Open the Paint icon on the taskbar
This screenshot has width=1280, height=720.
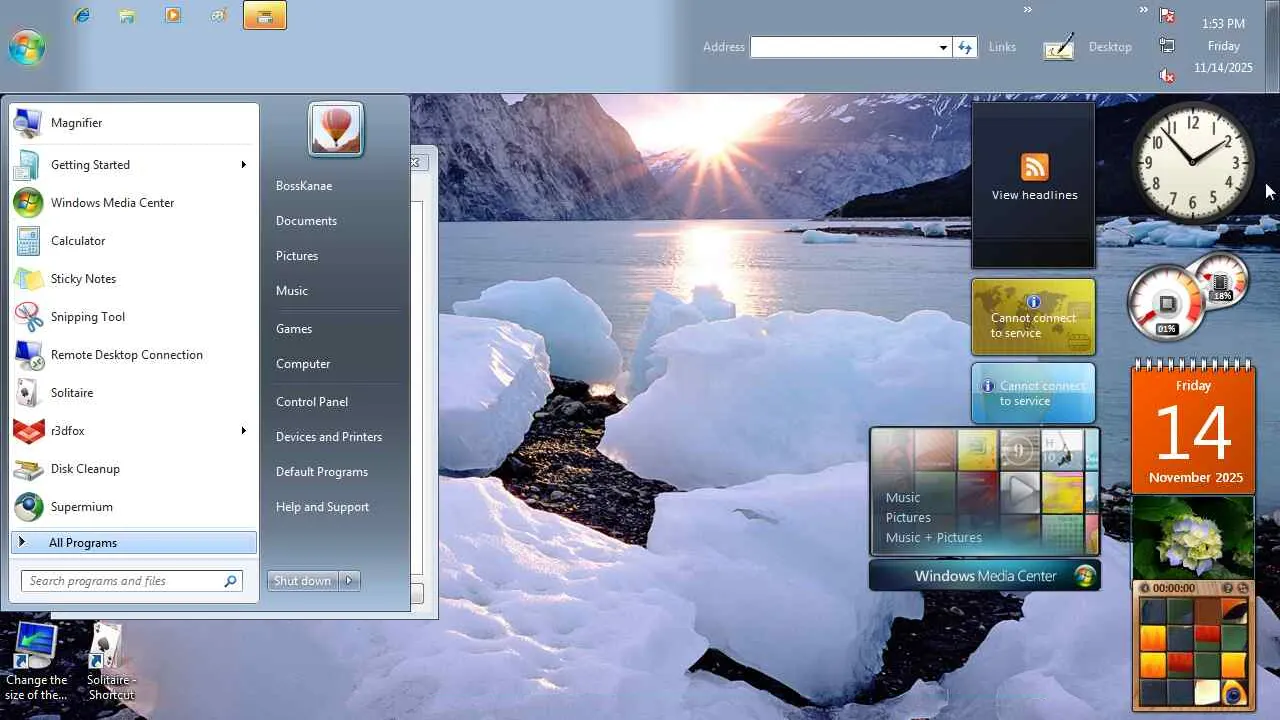(219, 15)
